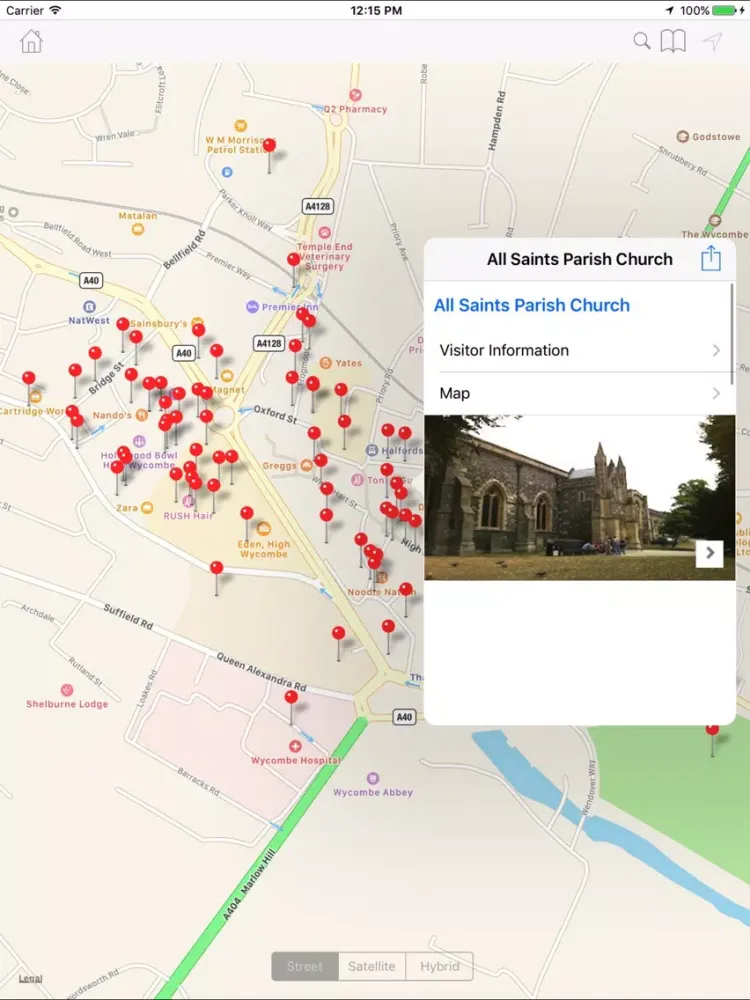750x1000 pixels.
Task: Tap the popup scrollbar
Action: click(x=732, y=334)
